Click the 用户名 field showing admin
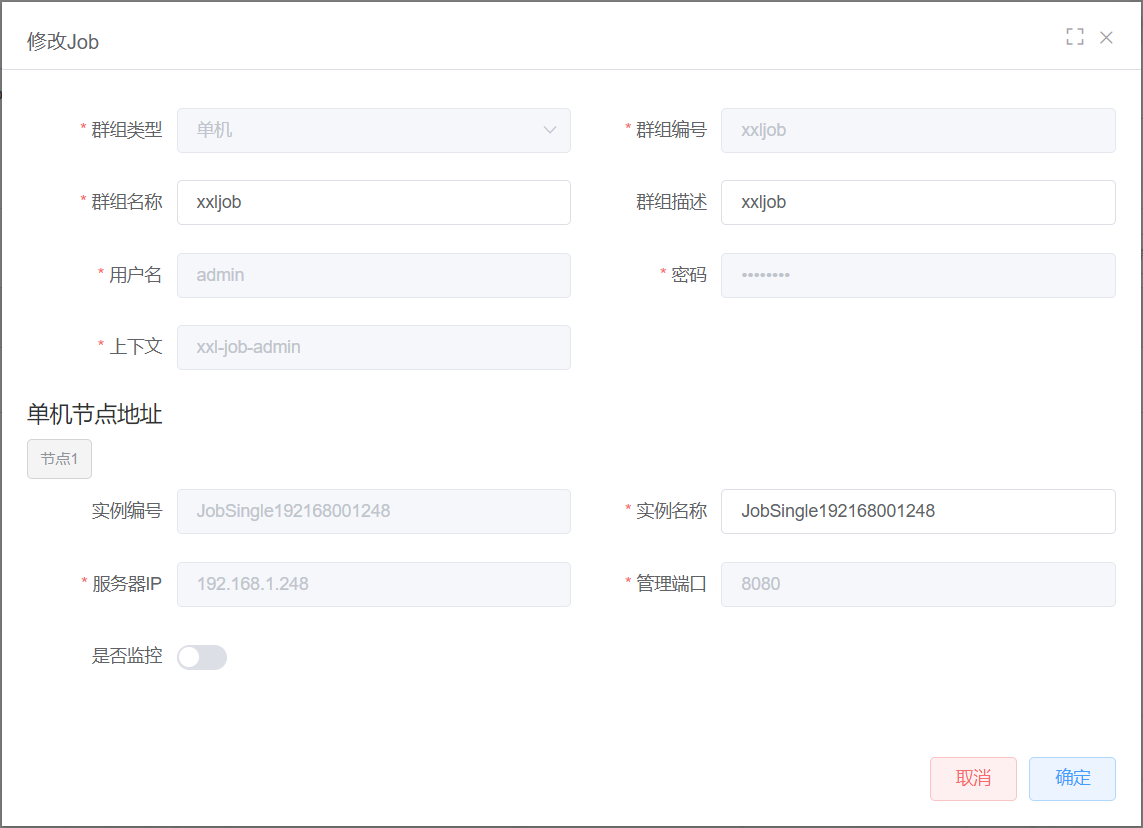1143x828 pixels. [373, 276]
